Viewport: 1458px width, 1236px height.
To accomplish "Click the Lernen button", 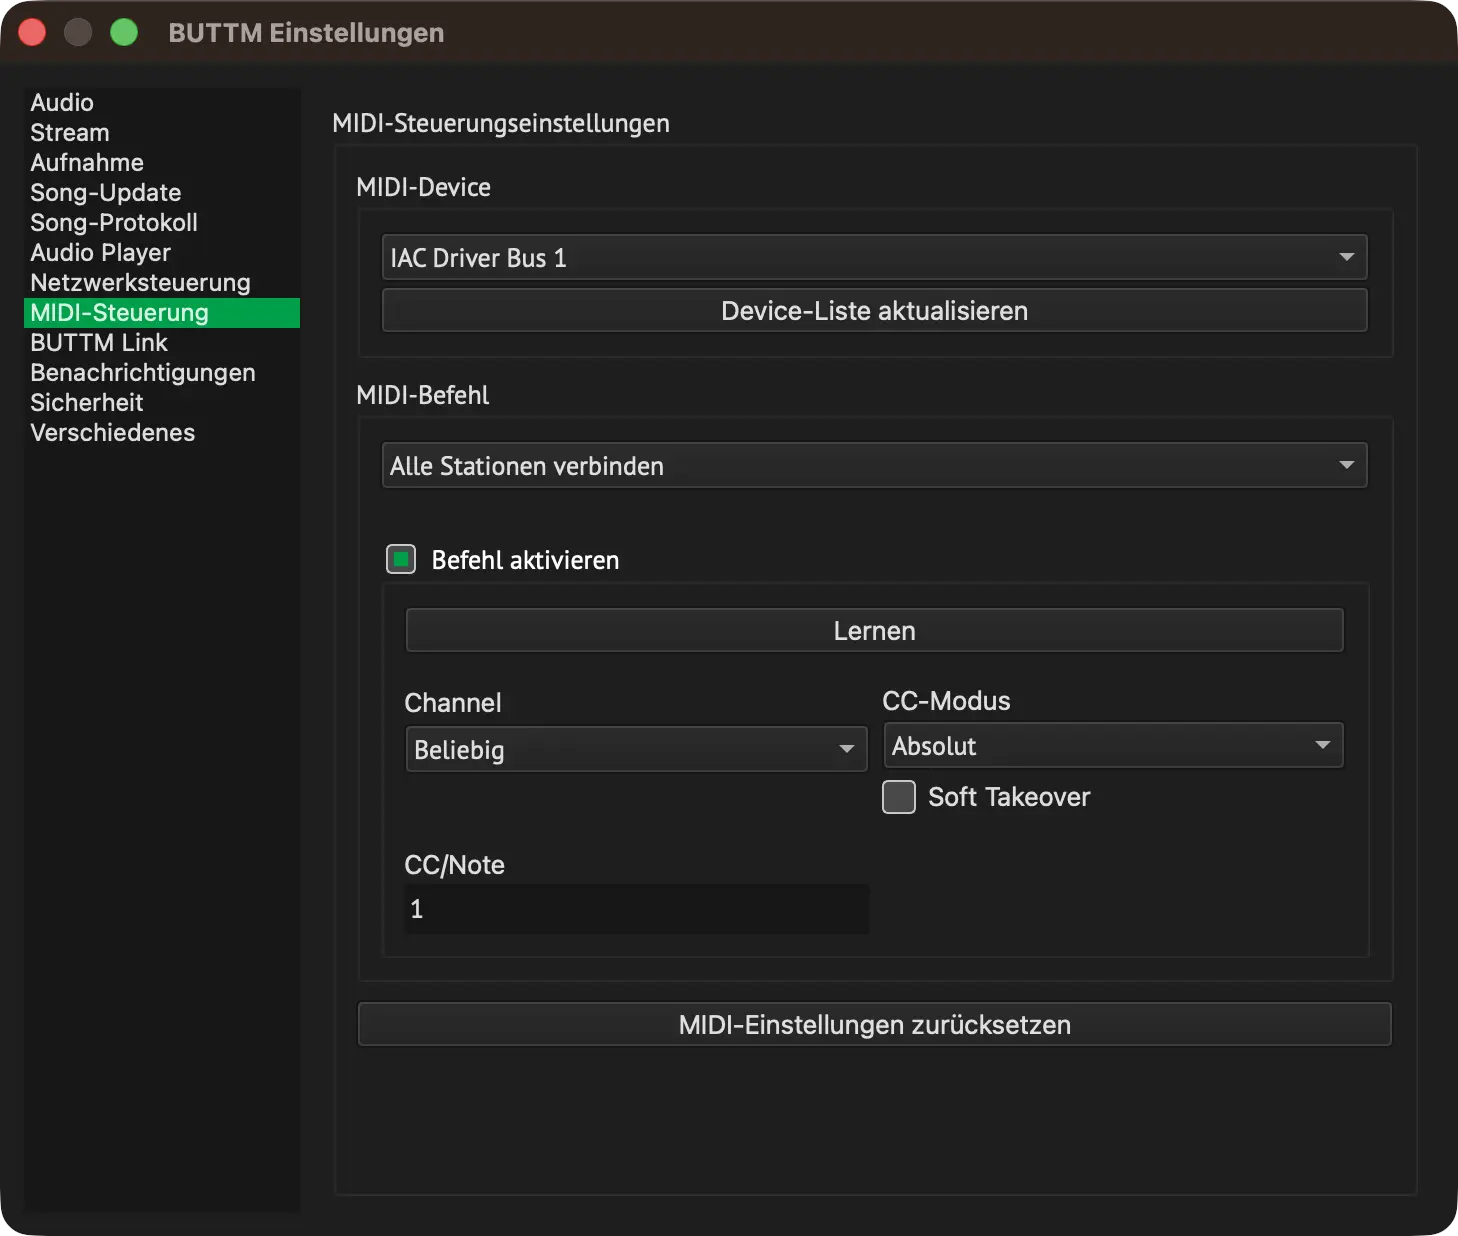I will click(874, 630).
